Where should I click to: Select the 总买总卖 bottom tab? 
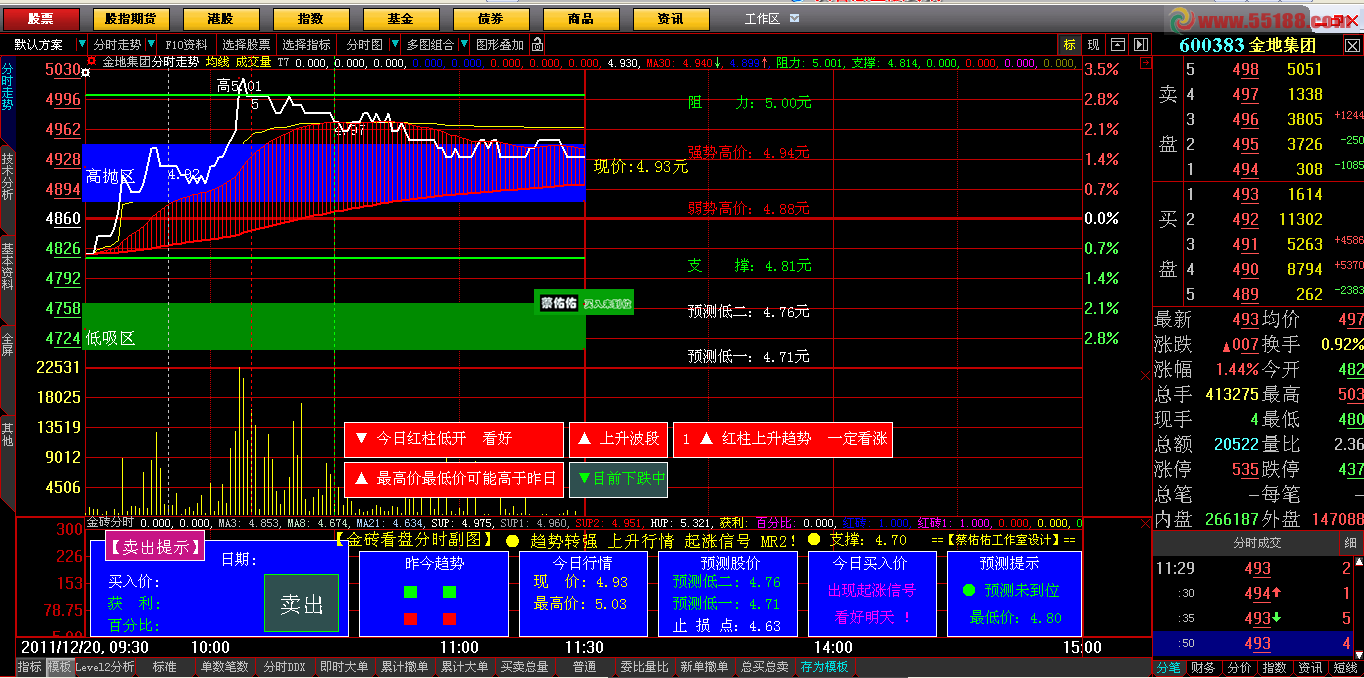[x=764, y=667]
